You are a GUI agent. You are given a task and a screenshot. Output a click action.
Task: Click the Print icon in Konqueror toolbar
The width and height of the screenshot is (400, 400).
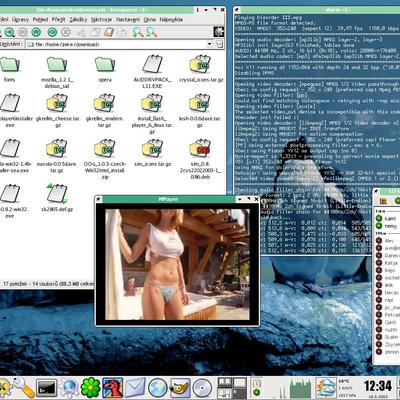pos(122,32)
